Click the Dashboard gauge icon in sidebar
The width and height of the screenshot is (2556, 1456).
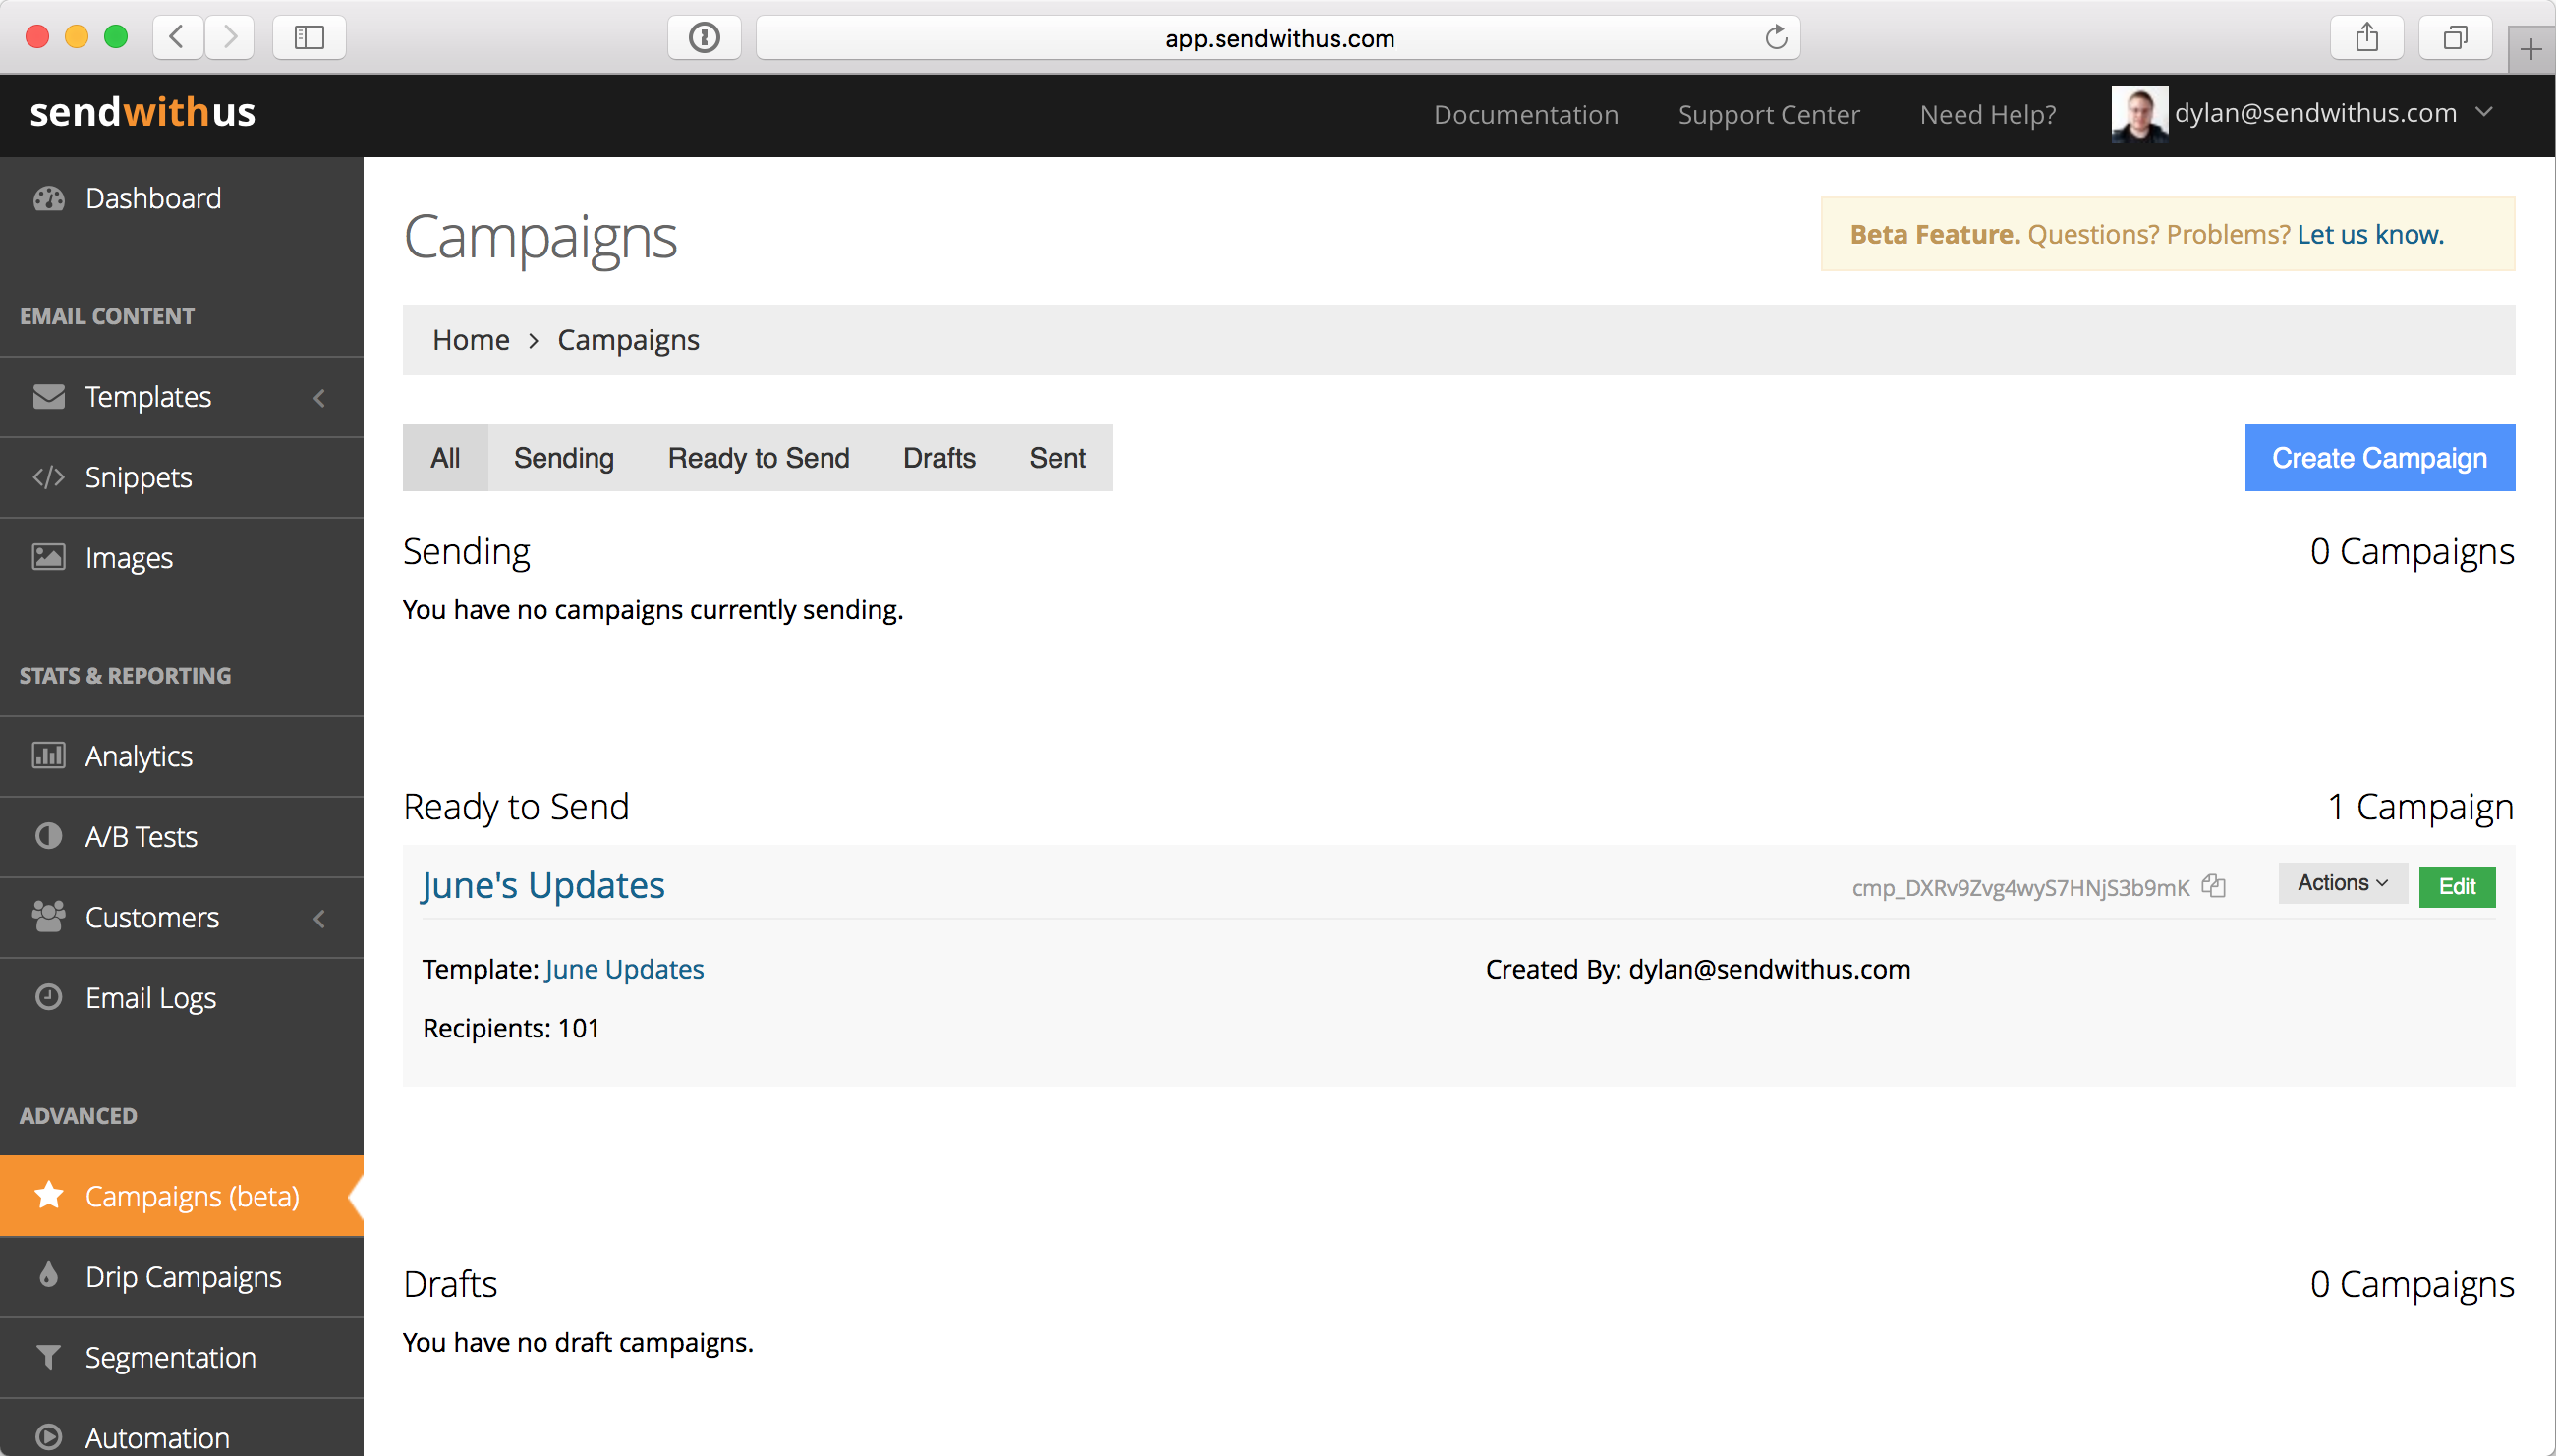[x=48, y=198]
